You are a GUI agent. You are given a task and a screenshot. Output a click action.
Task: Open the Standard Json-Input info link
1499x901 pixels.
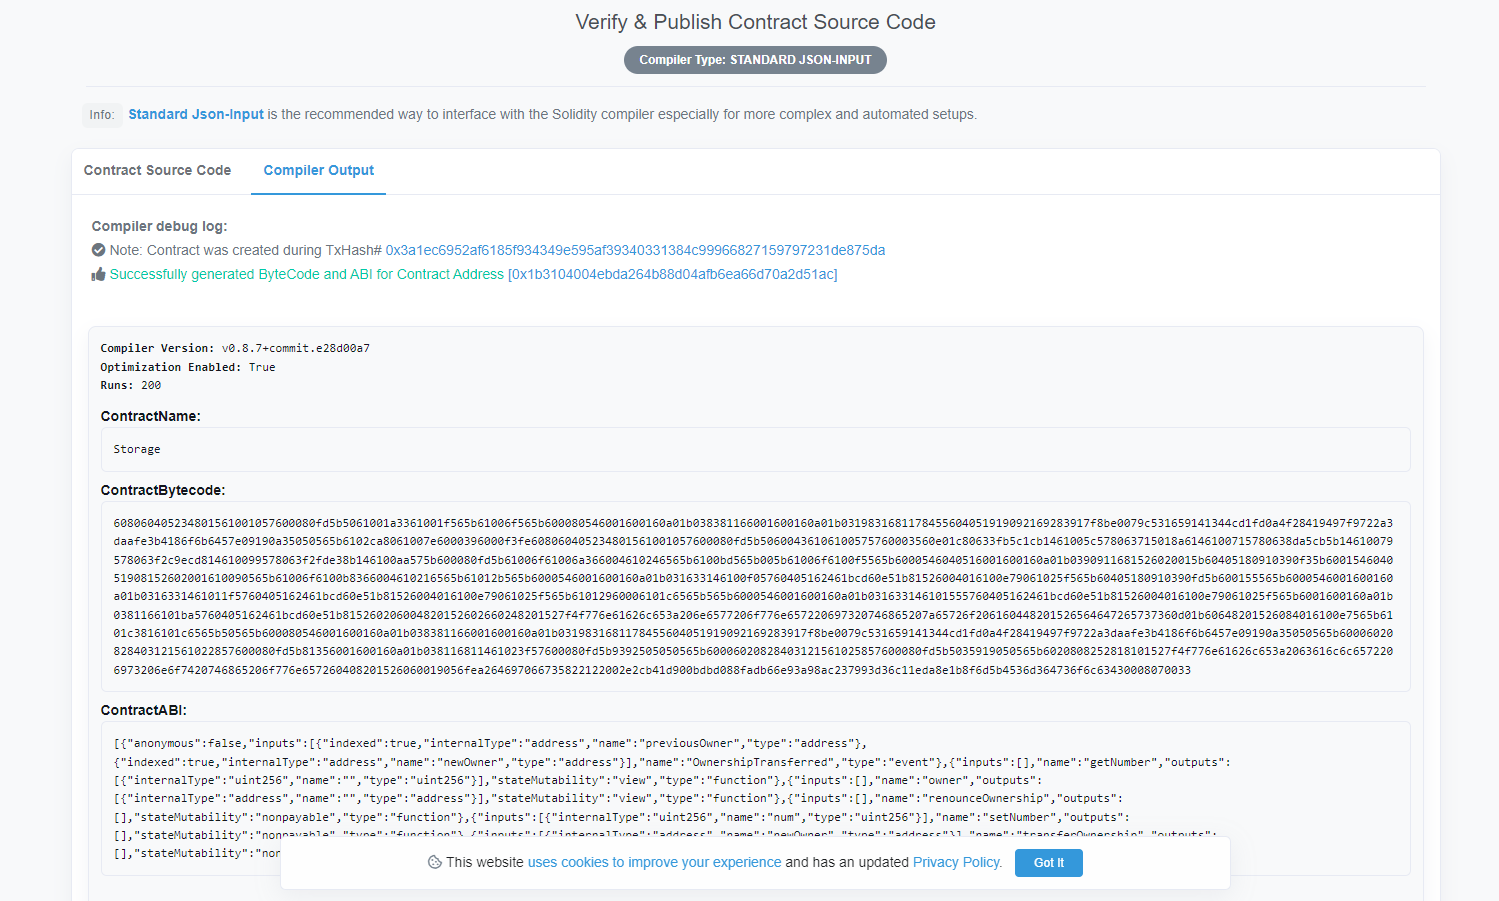(196, 114)
